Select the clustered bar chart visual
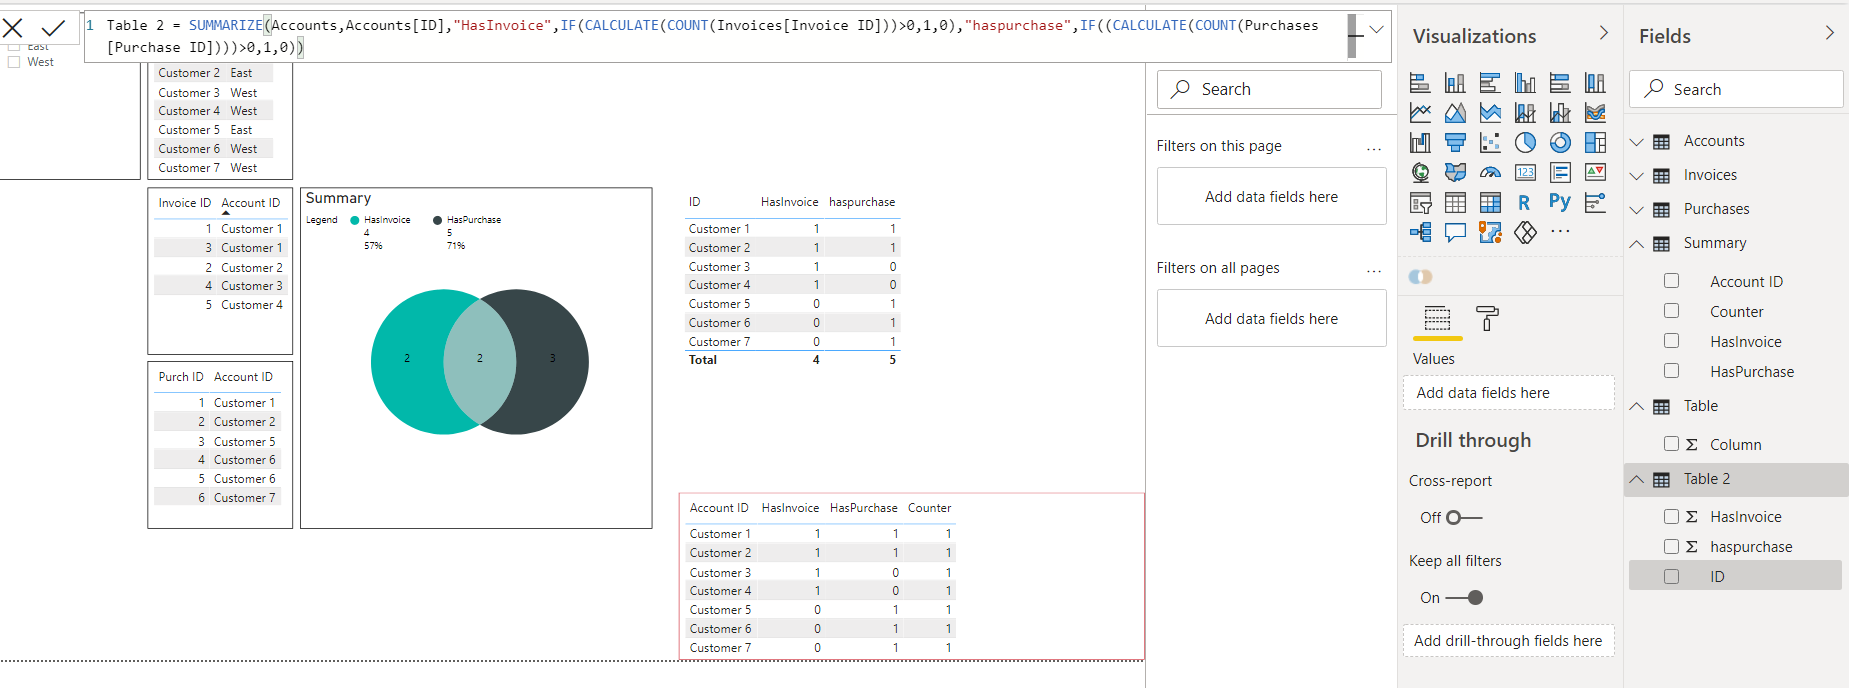 pyautogui.click(x=1490, y=83)
